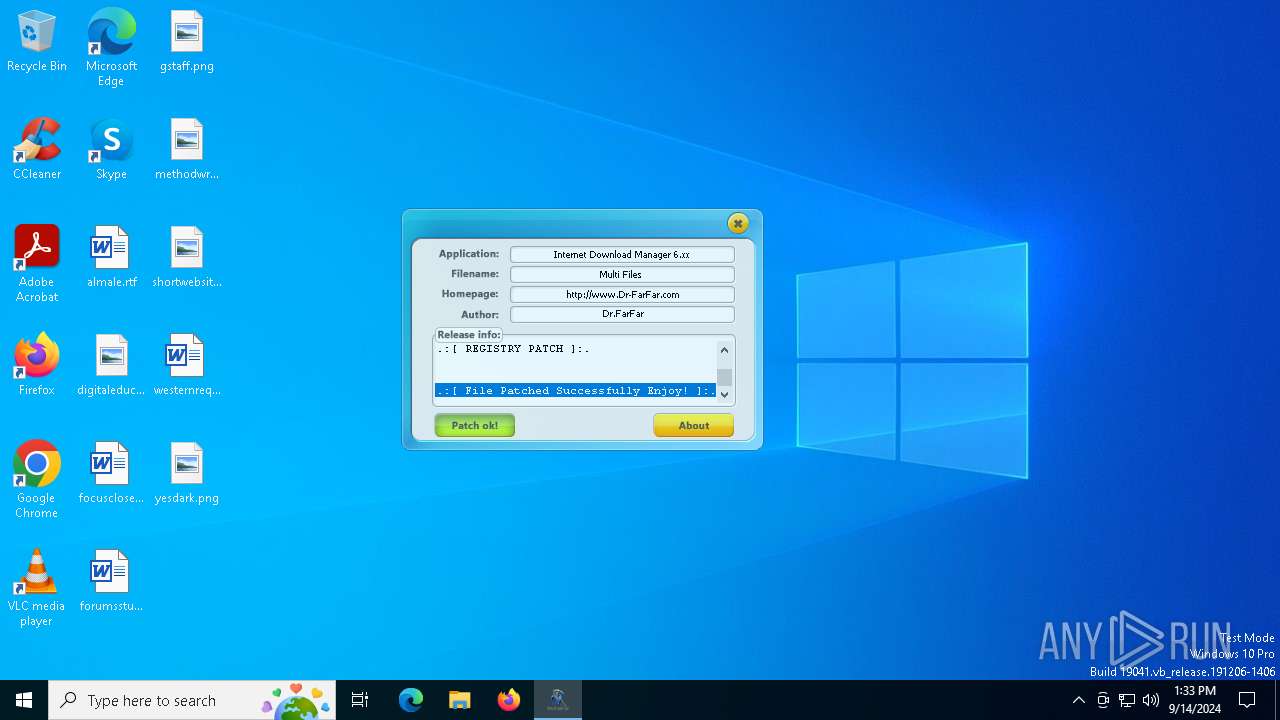Select the westernreq... Word document
The image size is (1280, 720).
pyautogui.click(x=187, y=366)
